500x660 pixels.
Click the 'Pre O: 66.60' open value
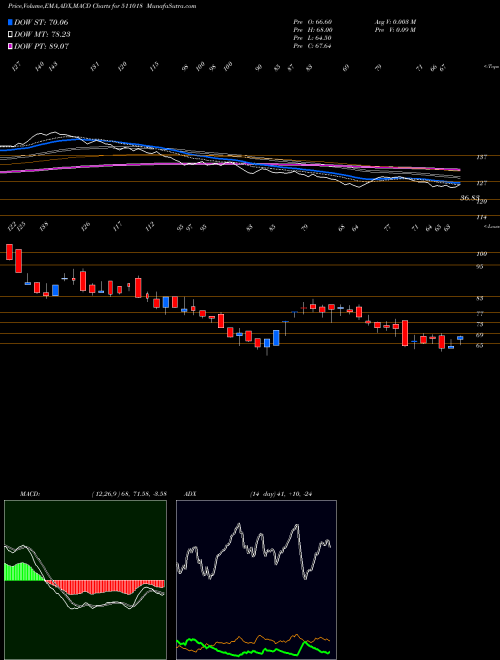[x=313, y=22]
